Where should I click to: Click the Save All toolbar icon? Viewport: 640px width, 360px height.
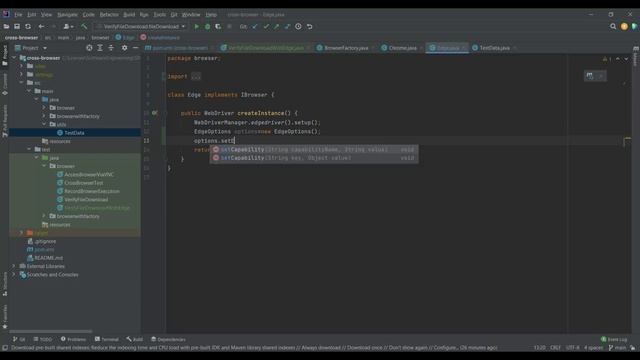coord(17,27)
